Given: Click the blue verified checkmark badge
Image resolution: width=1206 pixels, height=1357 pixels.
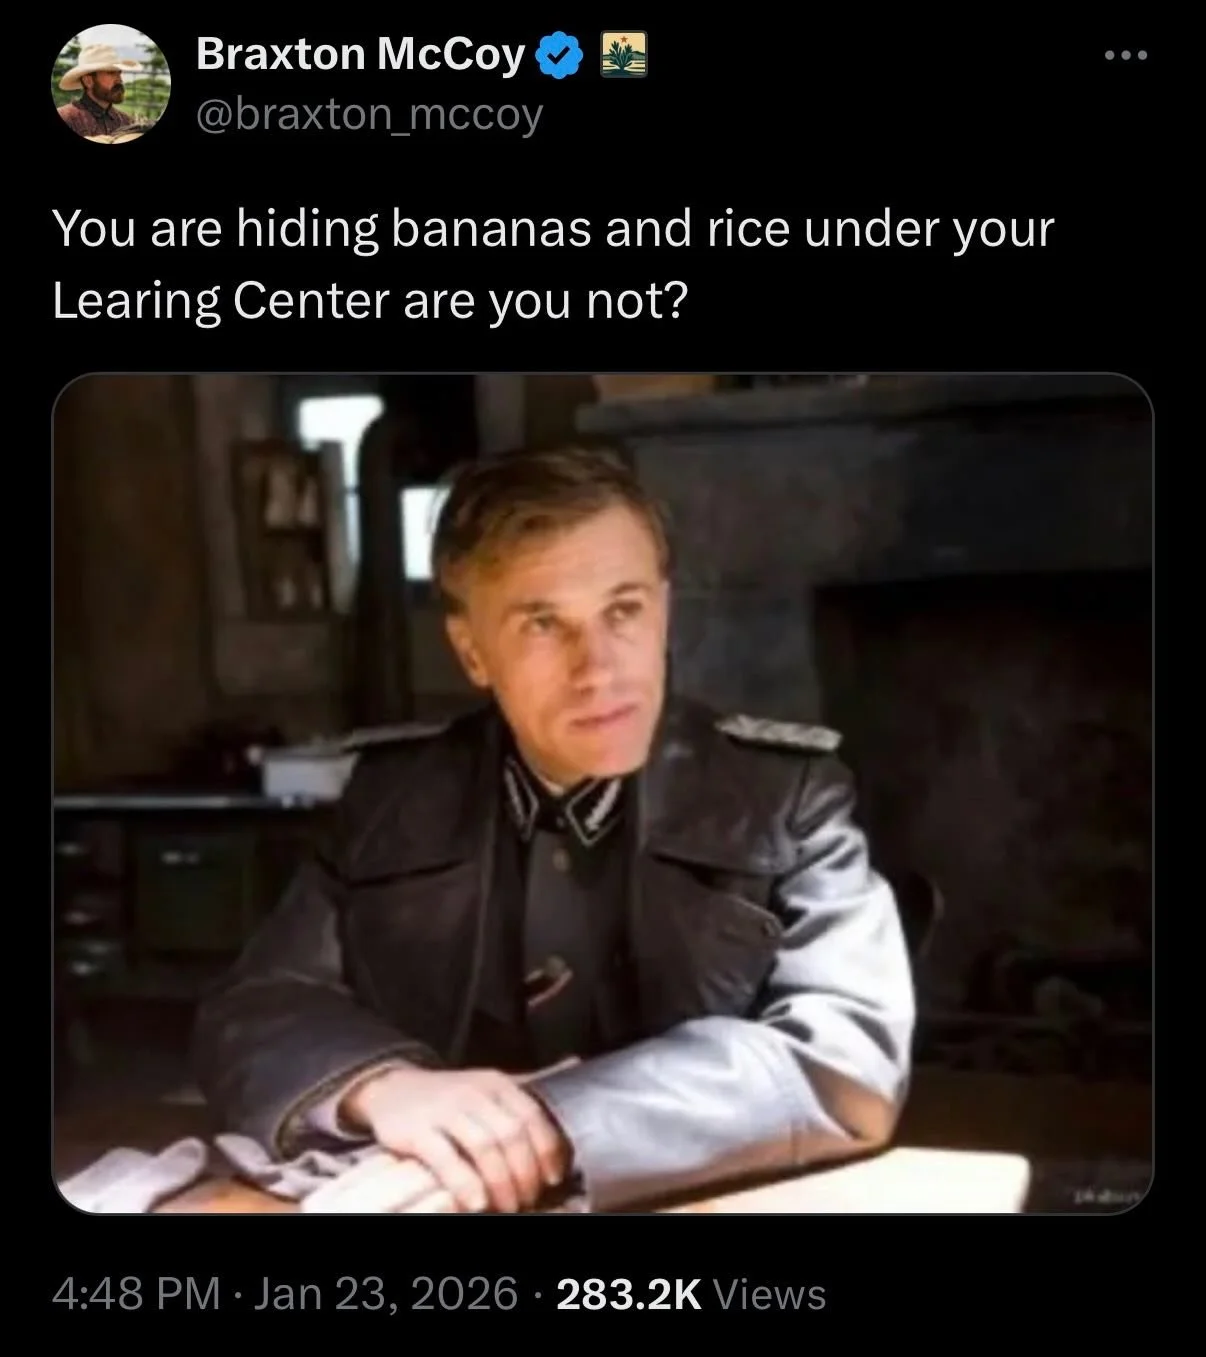Looking at the screenshot, I should (560, 56).
